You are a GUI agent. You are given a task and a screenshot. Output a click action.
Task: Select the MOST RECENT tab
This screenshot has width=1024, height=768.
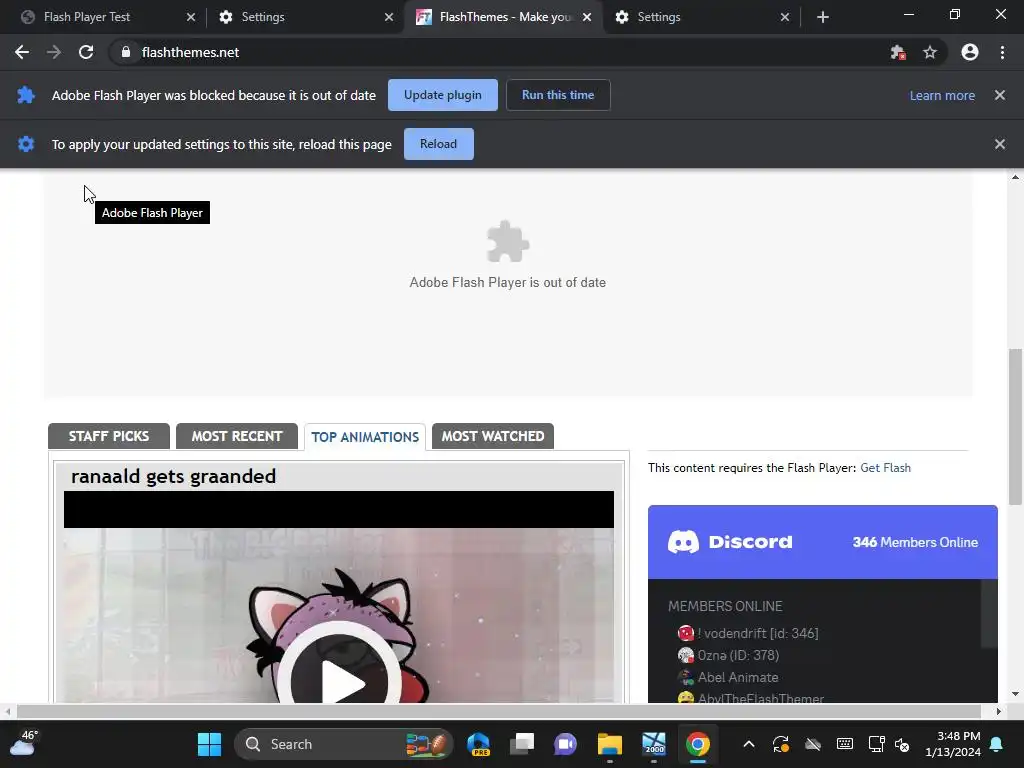click(236, 436)
